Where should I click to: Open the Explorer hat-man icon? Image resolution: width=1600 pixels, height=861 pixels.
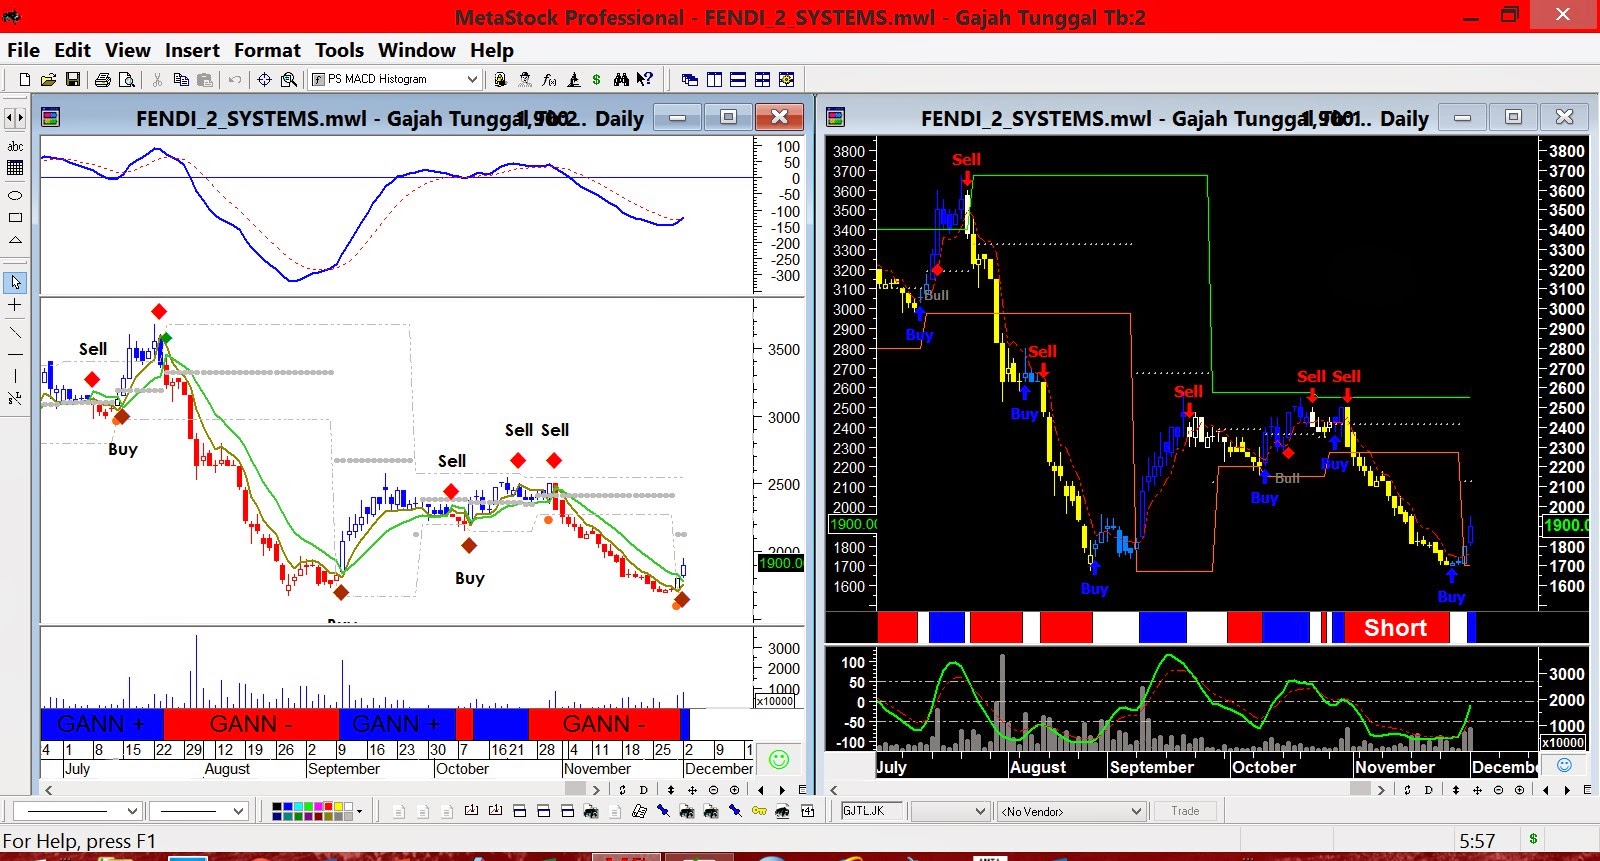point(525,79)
